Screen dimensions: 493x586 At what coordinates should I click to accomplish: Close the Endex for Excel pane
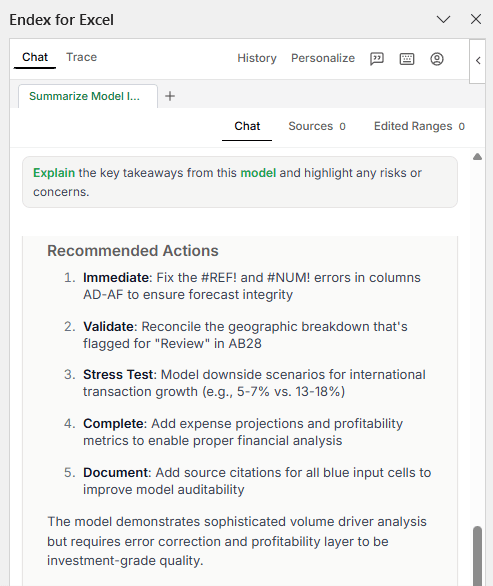(476, 19)
